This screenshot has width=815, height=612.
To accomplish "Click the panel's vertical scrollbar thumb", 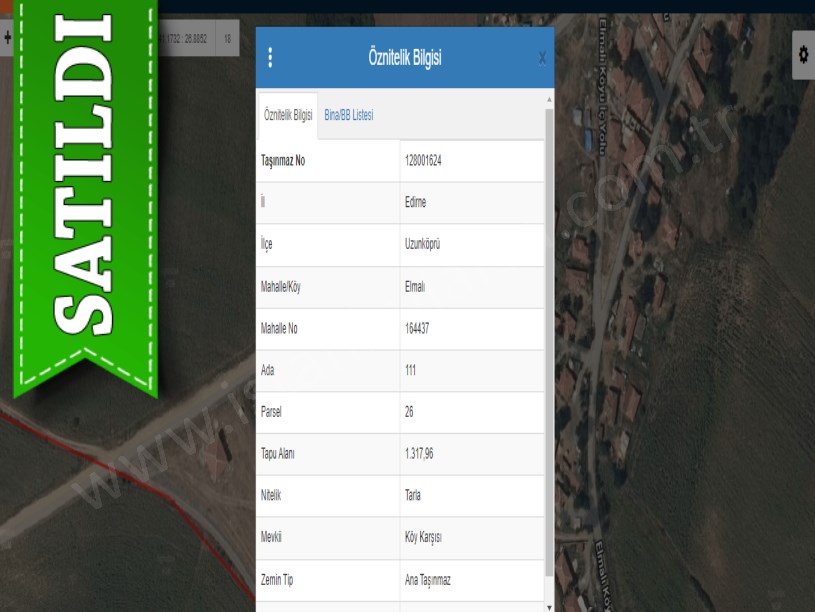I will click(x=548, y=340).
